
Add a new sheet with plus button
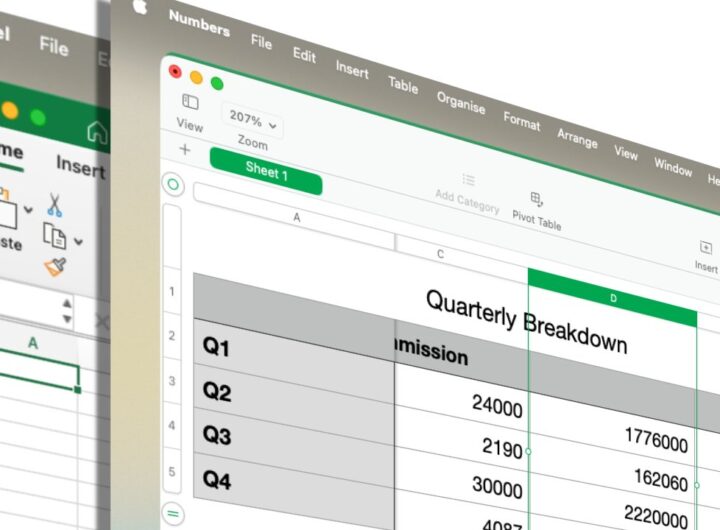pos(185,149)
